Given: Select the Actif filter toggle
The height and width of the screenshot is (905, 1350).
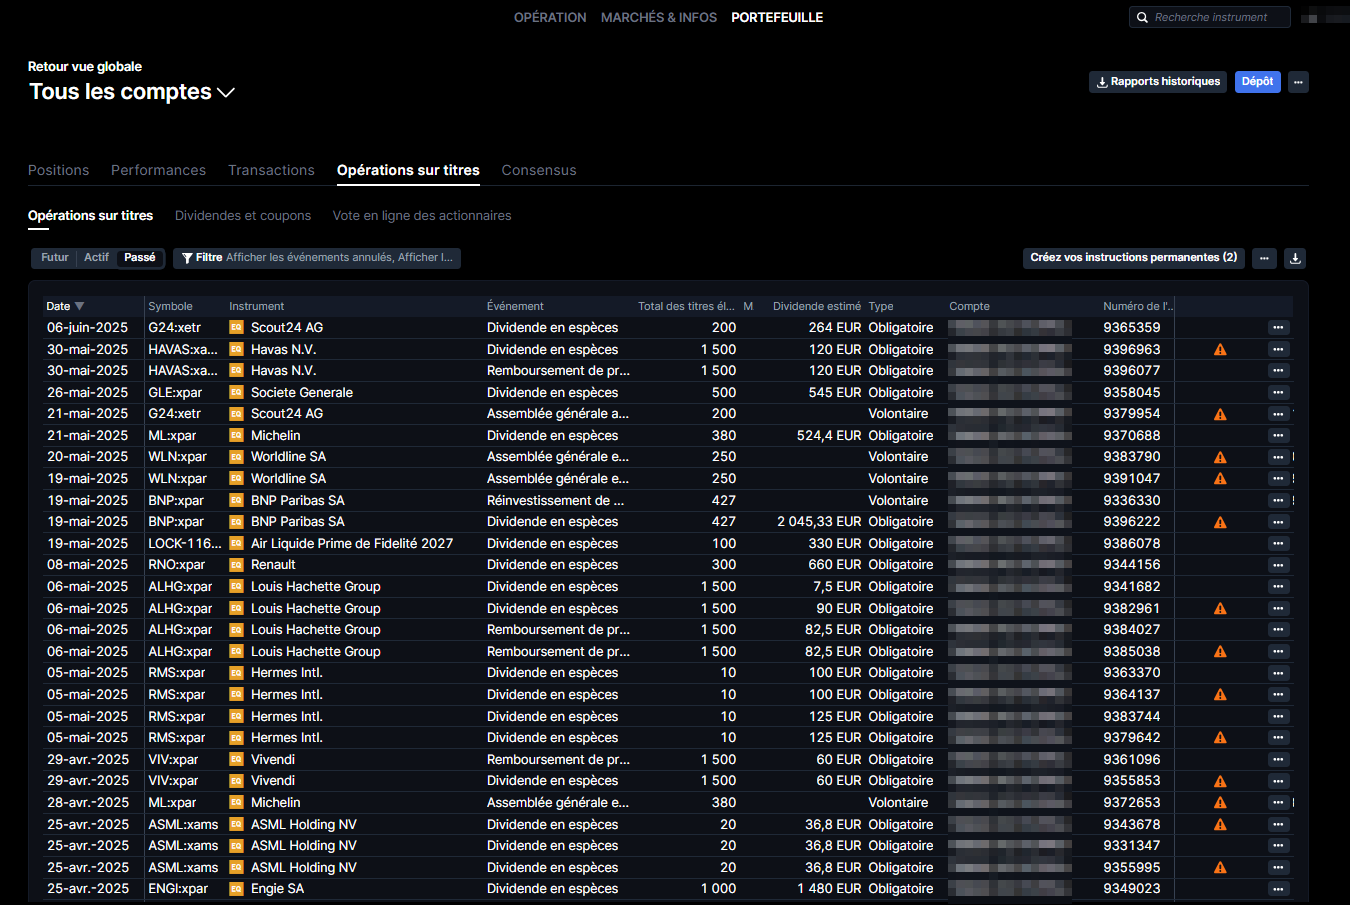Looking at the screenshot, I should pos(96,258).
